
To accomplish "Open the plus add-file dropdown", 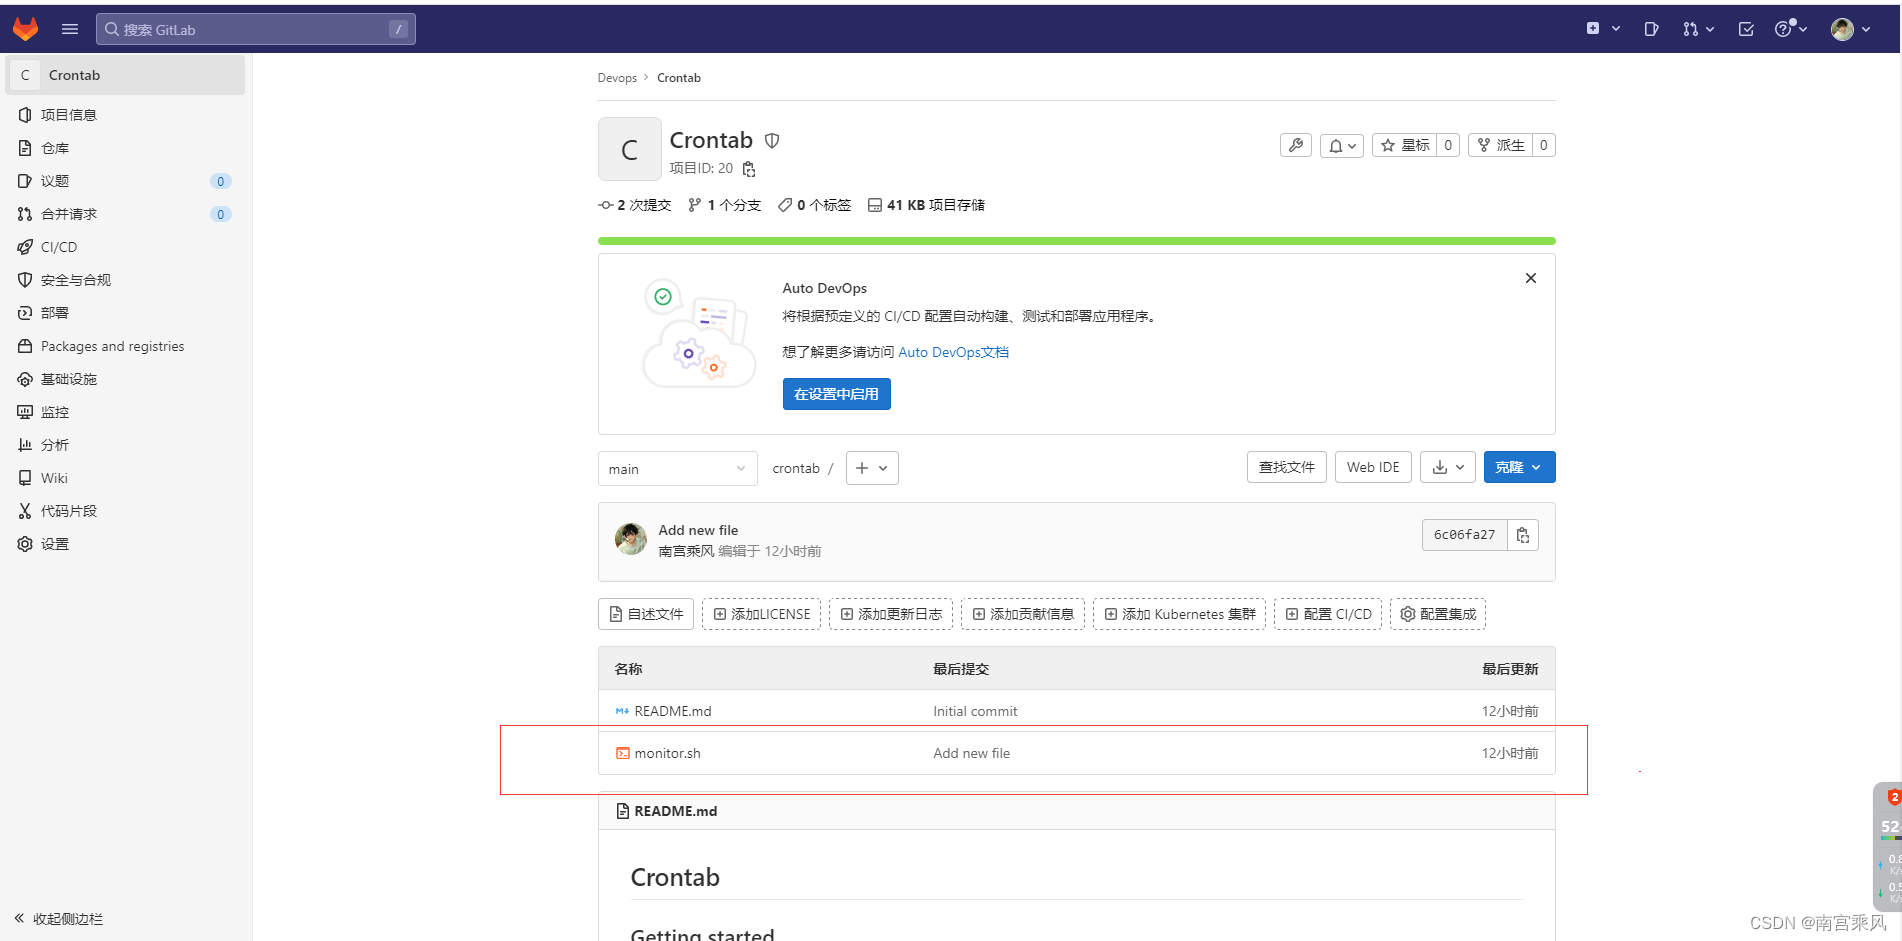I will tap(872, 468).
